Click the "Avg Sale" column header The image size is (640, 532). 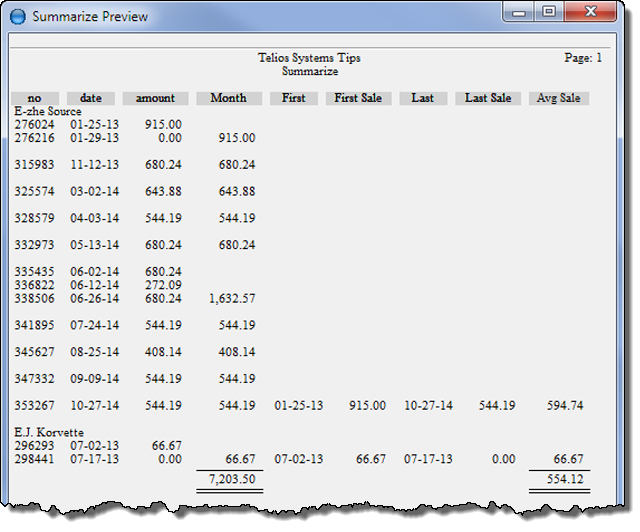point(559,98)
